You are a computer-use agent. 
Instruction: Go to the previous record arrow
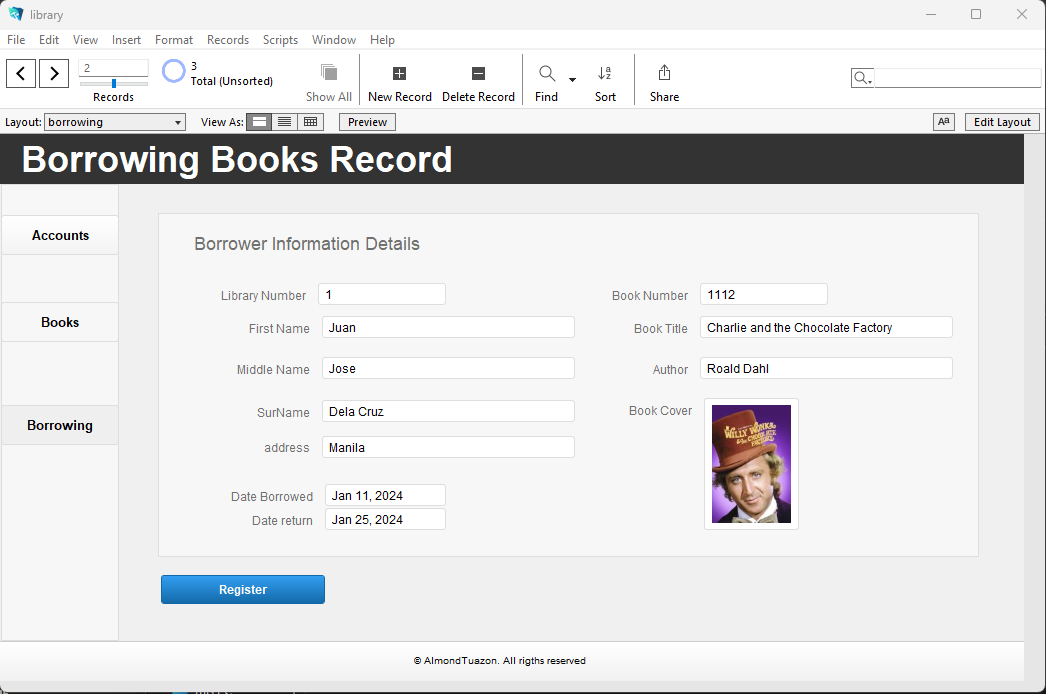(x=21, y=73)
